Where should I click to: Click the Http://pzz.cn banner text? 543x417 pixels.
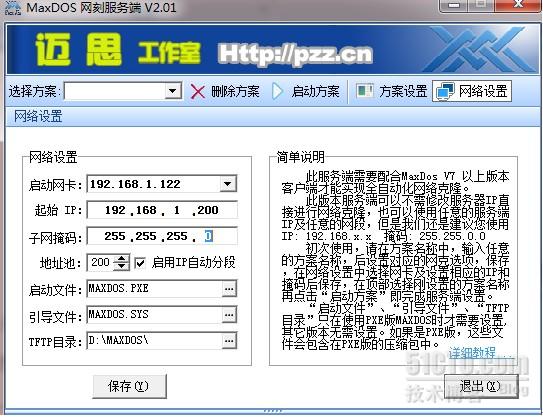point(295,54)
